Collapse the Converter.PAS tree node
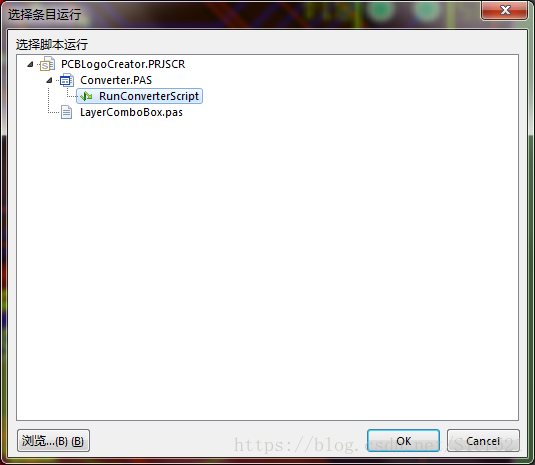535x465 pixels. tap(49, 80)
